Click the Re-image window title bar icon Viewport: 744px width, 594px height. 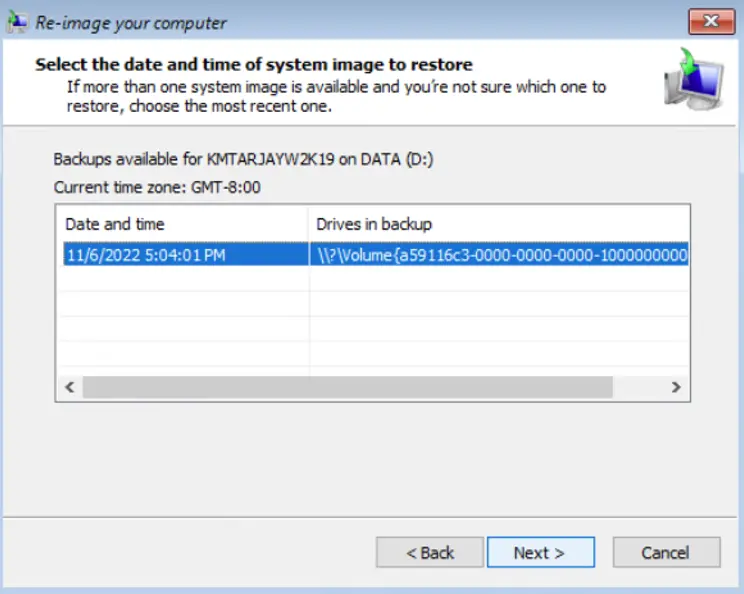(x=17, y=22)
